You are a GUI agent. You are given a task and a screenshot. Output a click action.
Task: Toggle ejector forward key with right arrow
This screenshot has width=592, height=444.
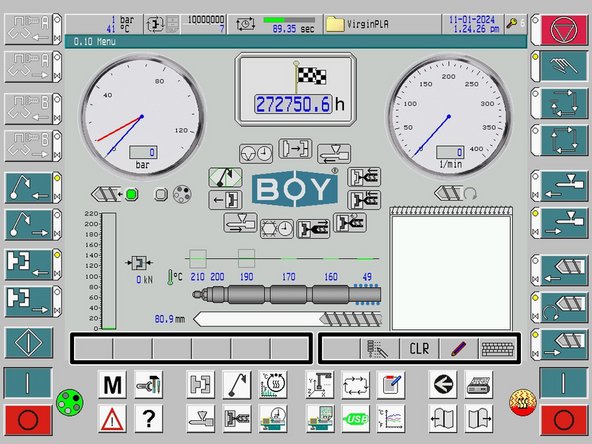[29, 225]
